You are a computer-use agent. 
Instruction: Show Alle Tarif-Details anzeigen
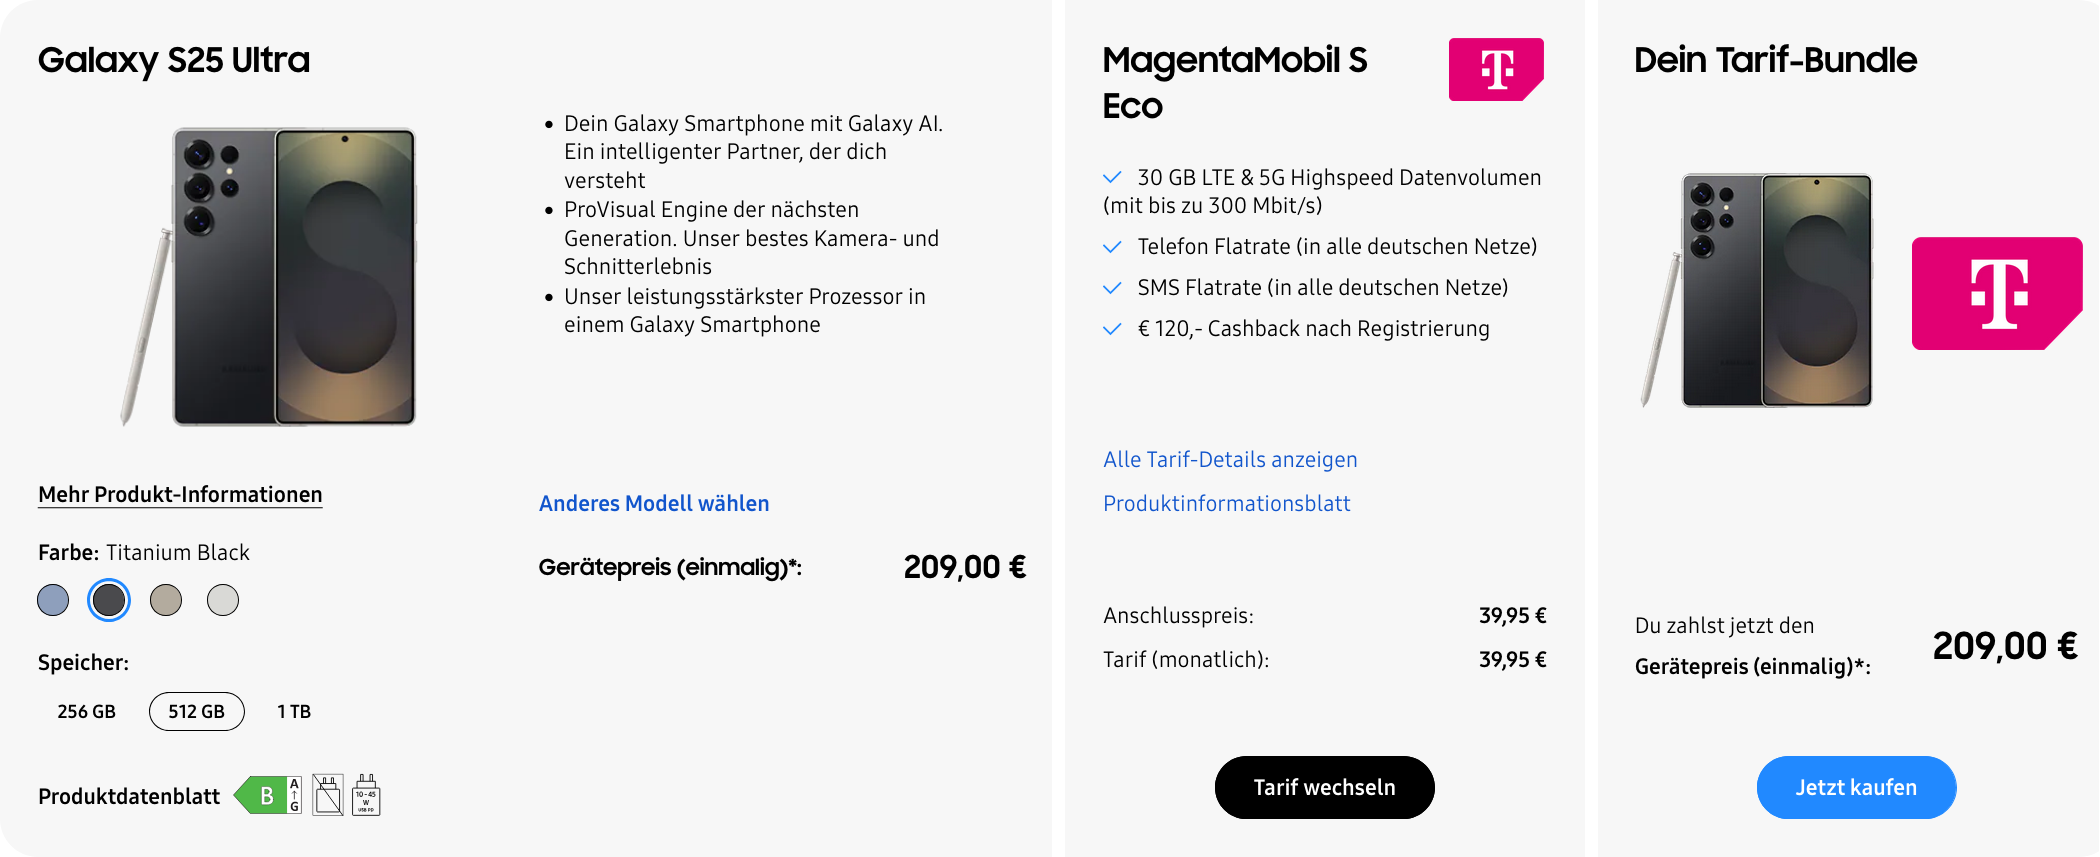click(1230, 460)
